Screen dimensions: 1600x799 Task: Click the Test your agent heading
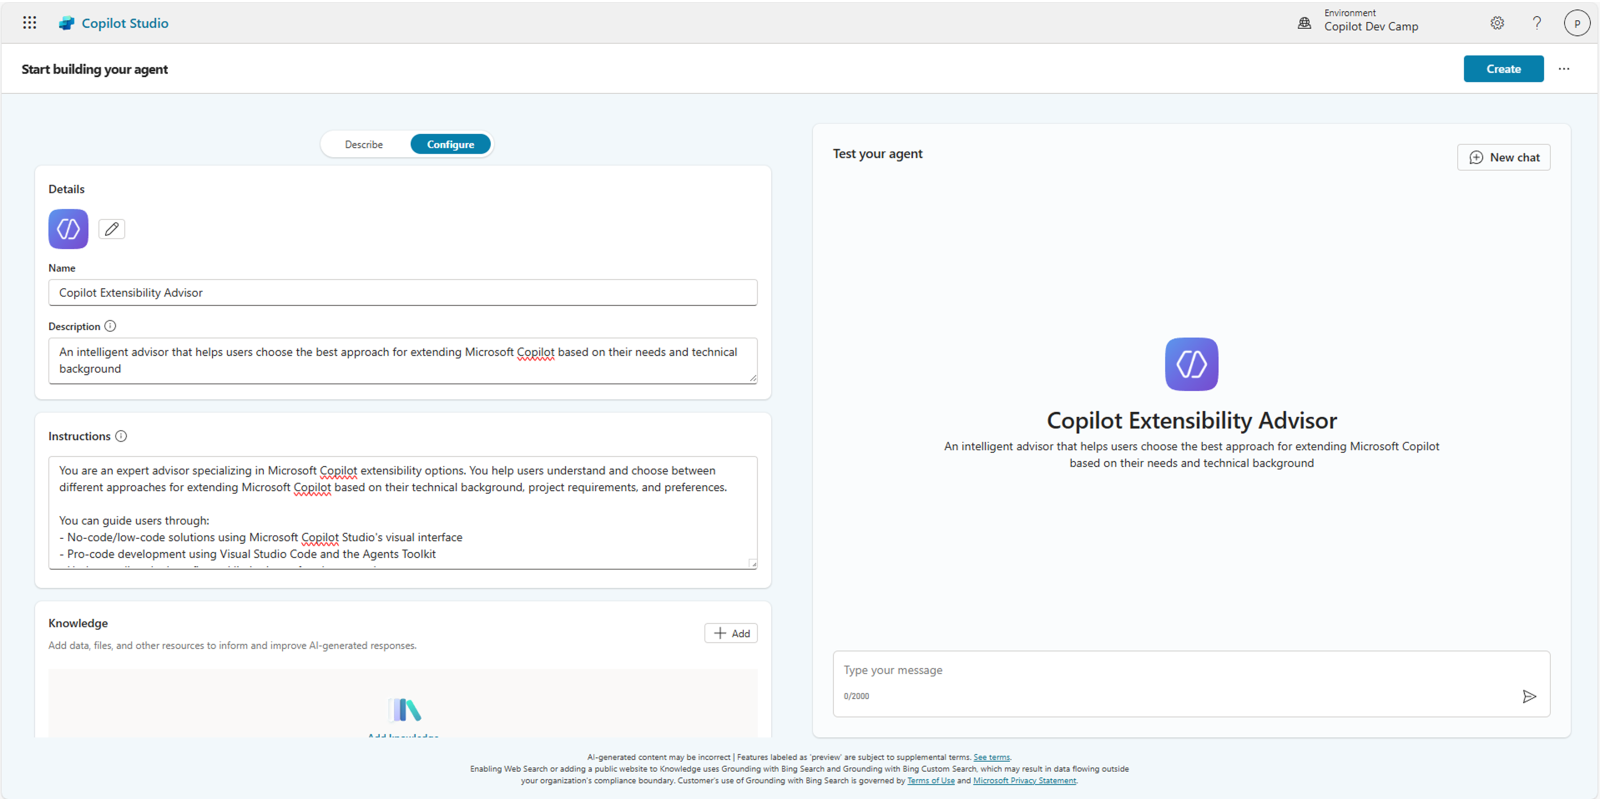click(878, 154)
